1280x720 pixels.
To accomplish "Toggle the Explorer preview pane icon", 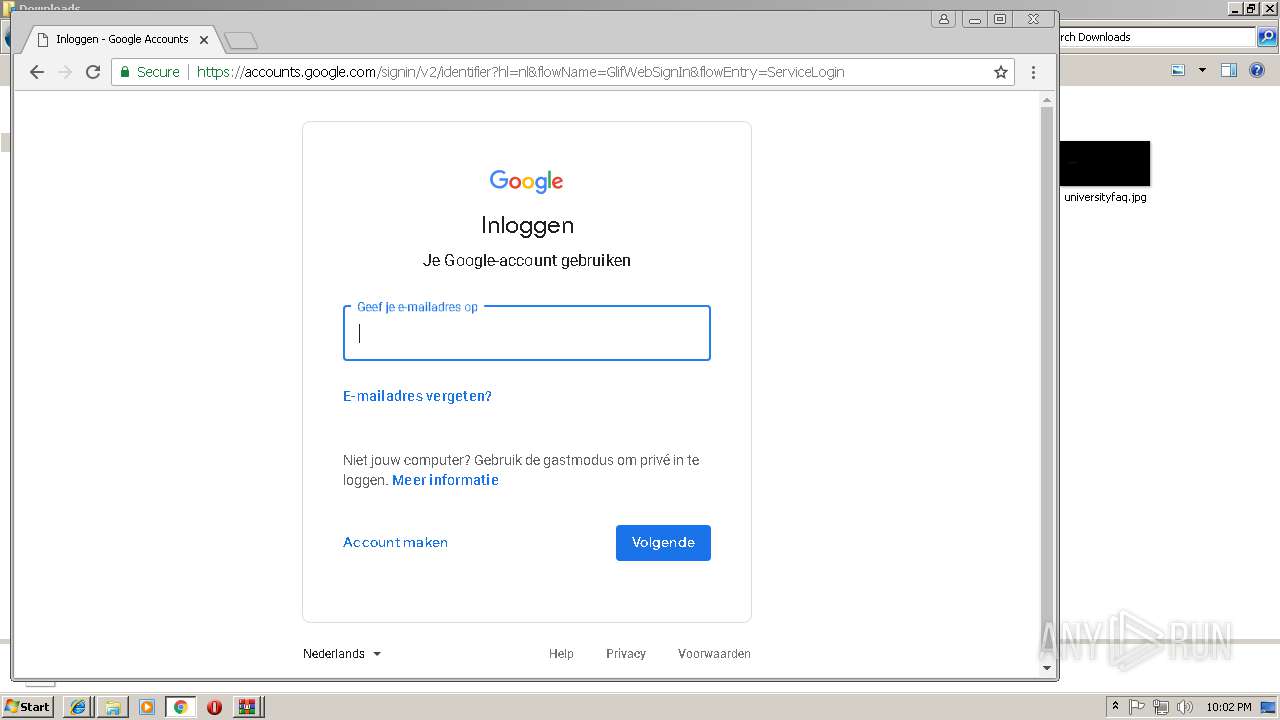I will pyautogui.click(x=1229, y=70).
